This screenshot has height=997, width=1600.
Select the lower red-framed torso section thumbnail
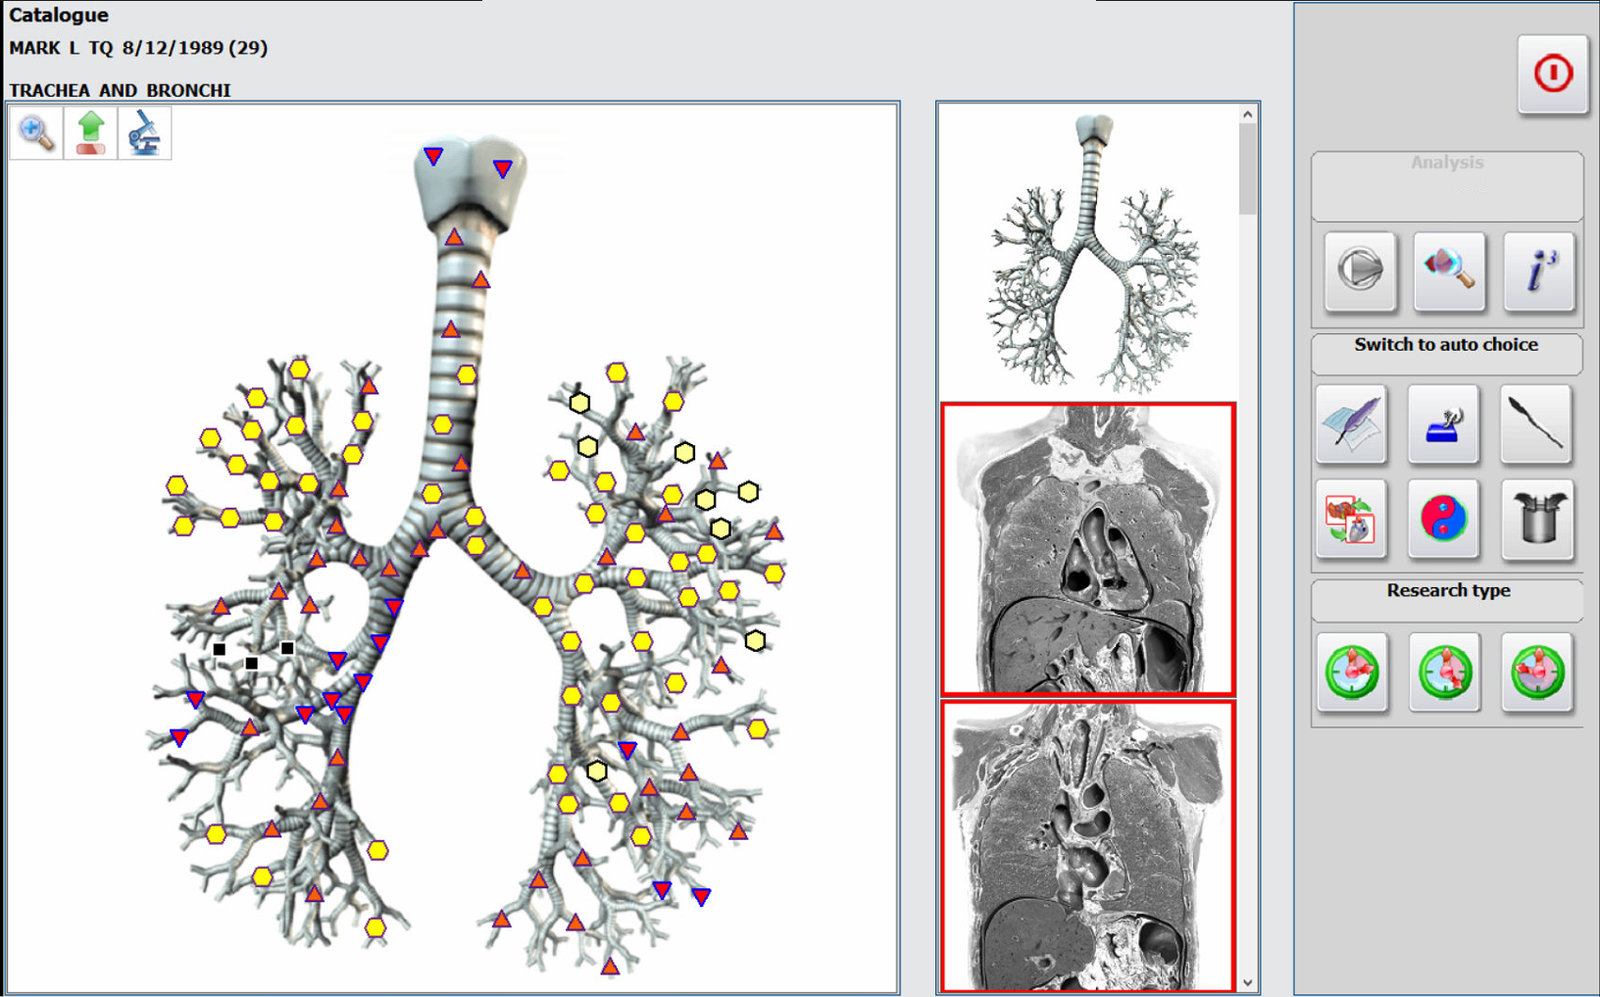[1089, 846]
